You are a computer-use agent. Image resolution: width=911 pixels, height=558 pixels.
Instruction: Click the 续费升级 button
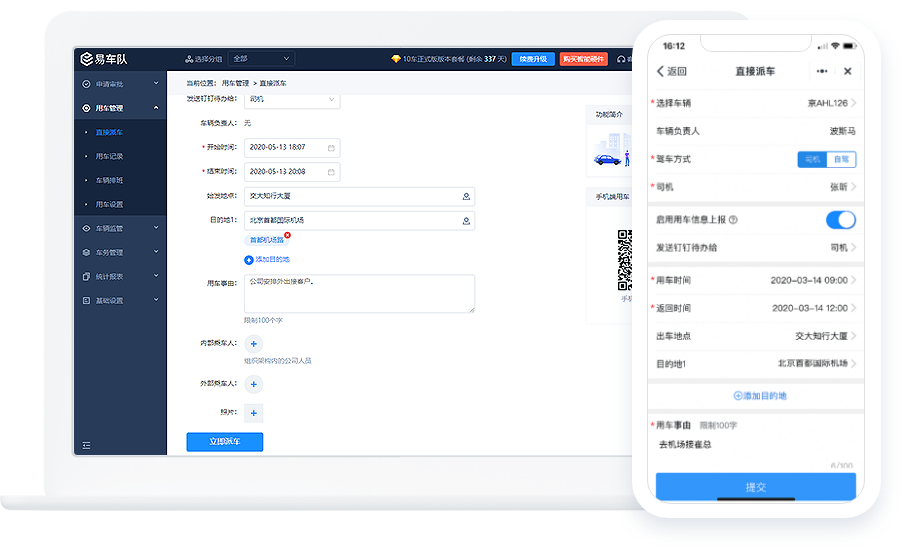(533, 59)
